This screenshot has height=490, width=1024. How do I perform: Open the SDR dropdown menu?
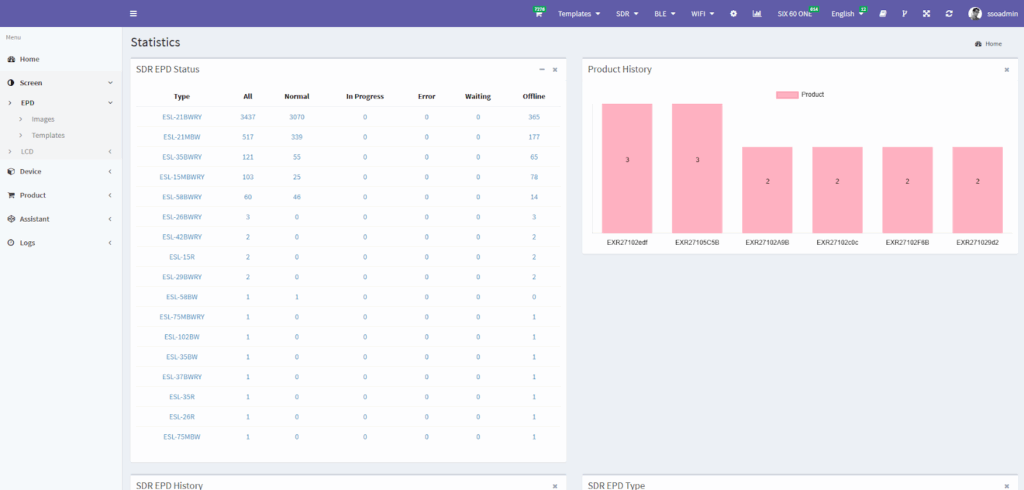pyautogui.click(x=628, y=14)
